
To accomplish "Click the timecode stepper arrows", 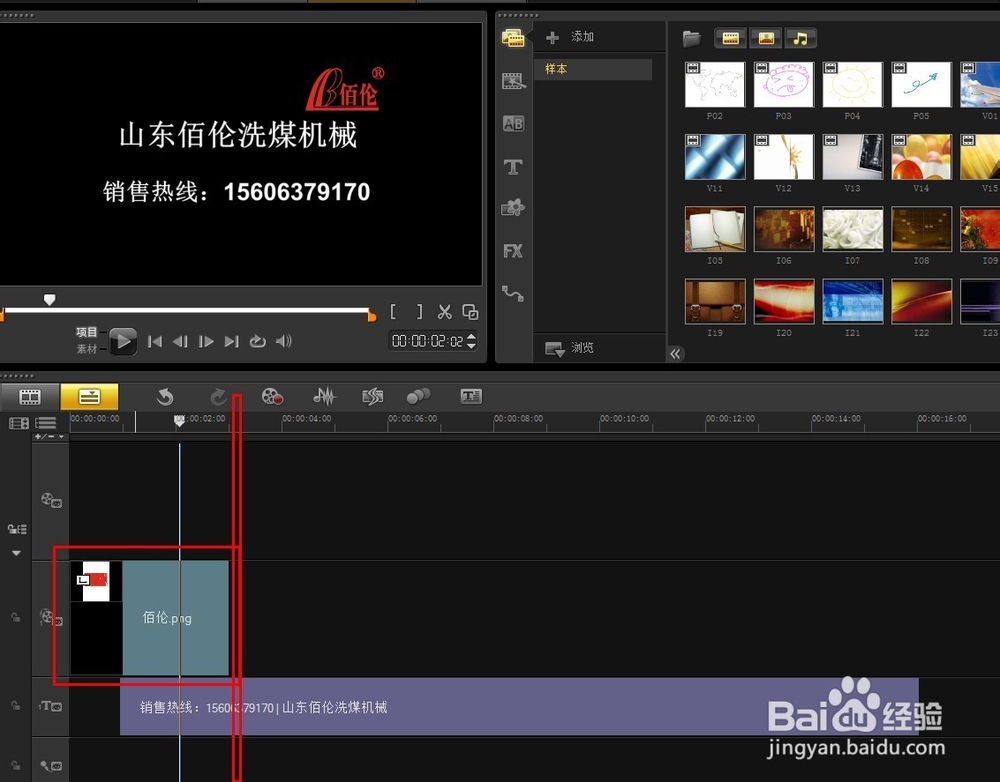I will pyautogui.click(x=471, y=341).
